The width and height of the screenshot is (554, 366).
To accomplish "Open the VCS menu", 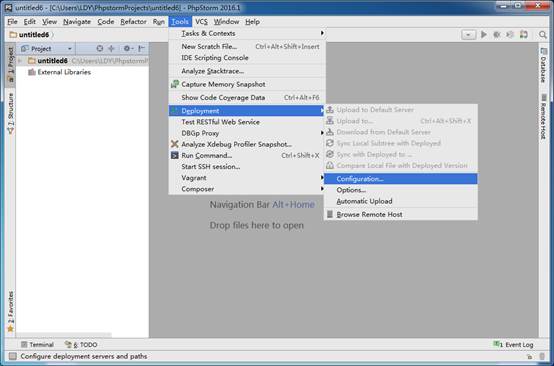I will [x=201, y=22].
